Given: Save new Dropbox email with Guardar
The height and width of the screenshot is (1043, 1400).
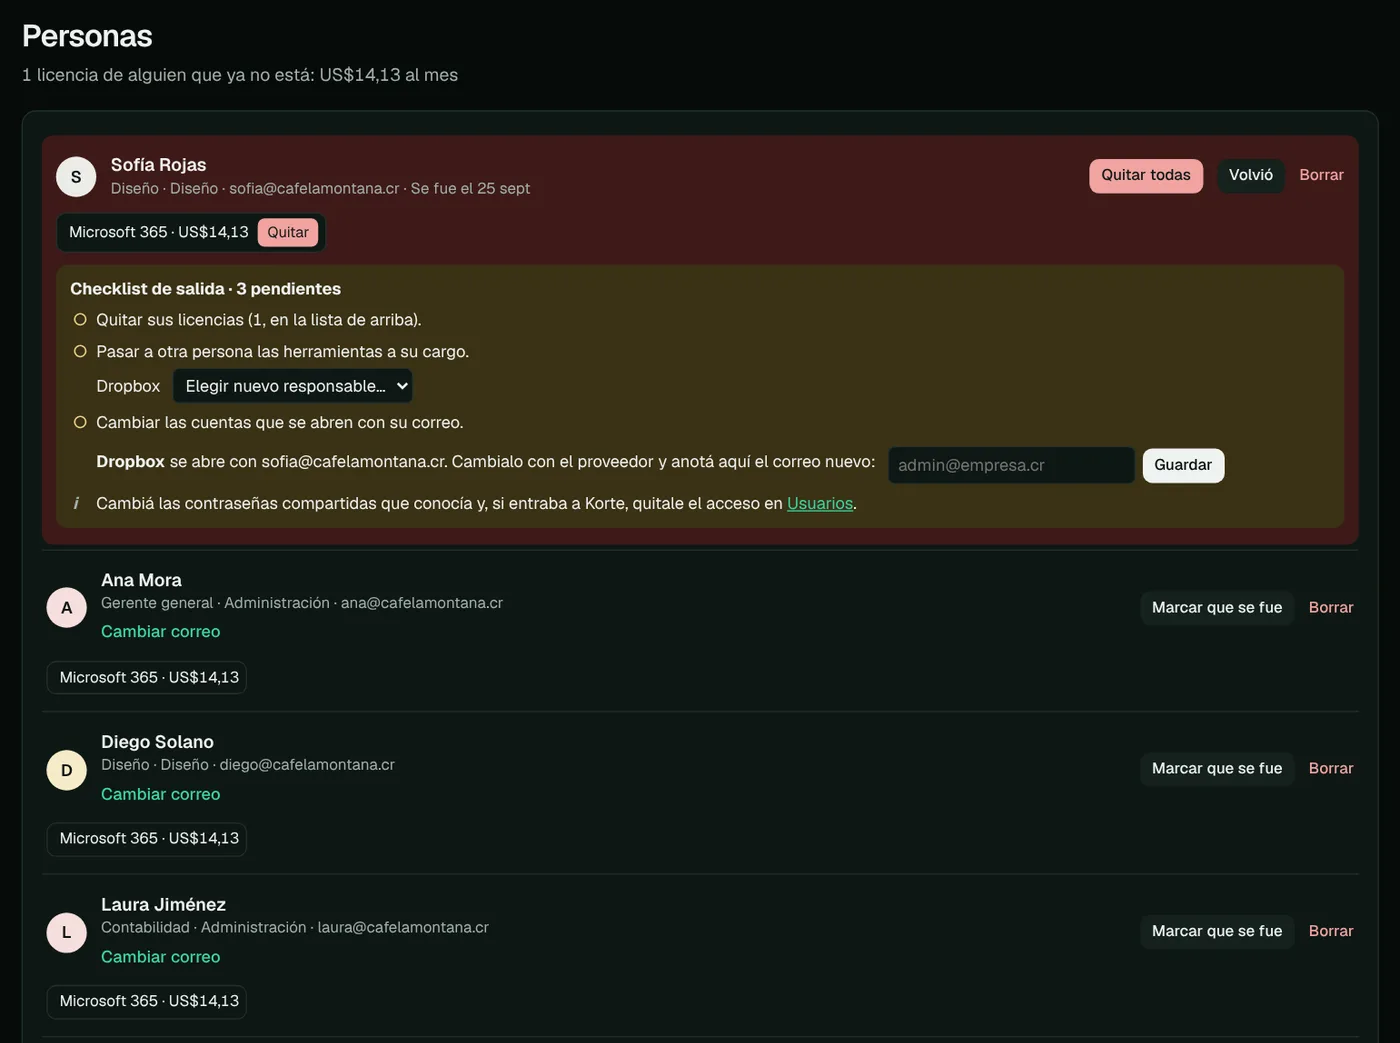Looking at the screenshot, I should [1183, 465].
